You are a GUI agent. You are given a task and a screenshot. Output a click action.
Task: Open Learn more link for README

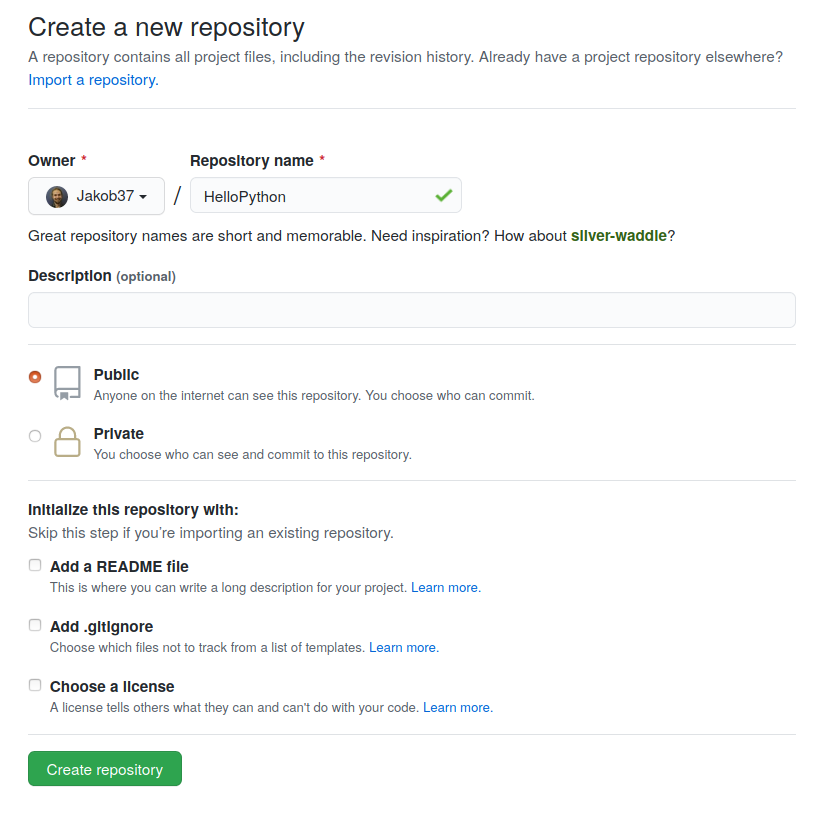tap(446, 588)
